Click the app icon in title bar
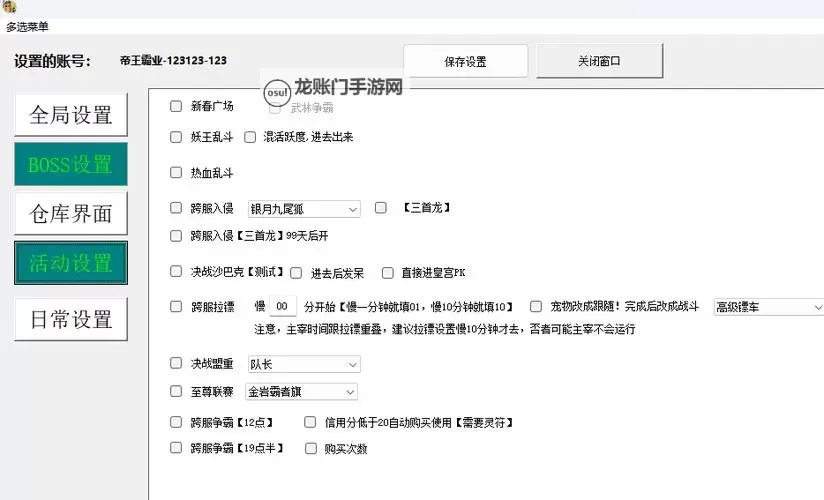Viewport: 824px width, 500px height. pos(9,6)
